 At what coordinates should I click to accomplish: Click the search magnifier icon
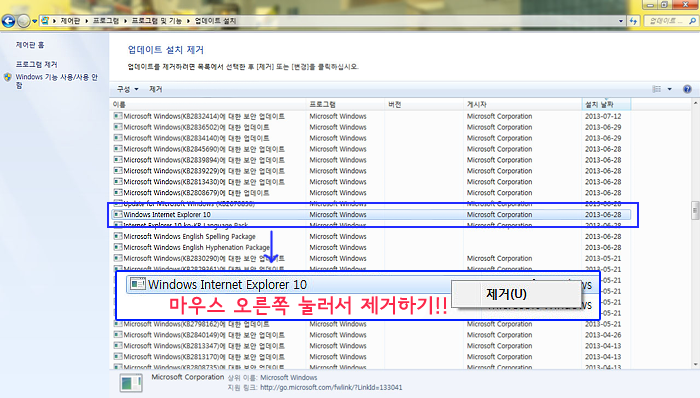692,21
